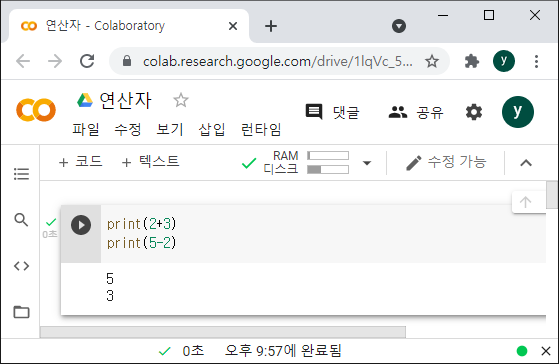Open the tab search dropdown circle
This screenshot has height=364, width=559.
(399, 26)
